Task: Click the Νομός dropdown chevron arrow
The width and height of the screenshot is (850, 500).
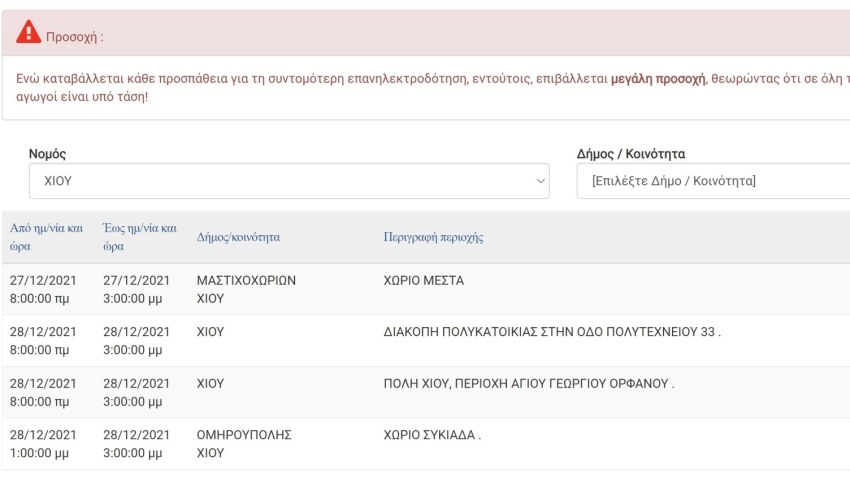Action: point(540,181)
